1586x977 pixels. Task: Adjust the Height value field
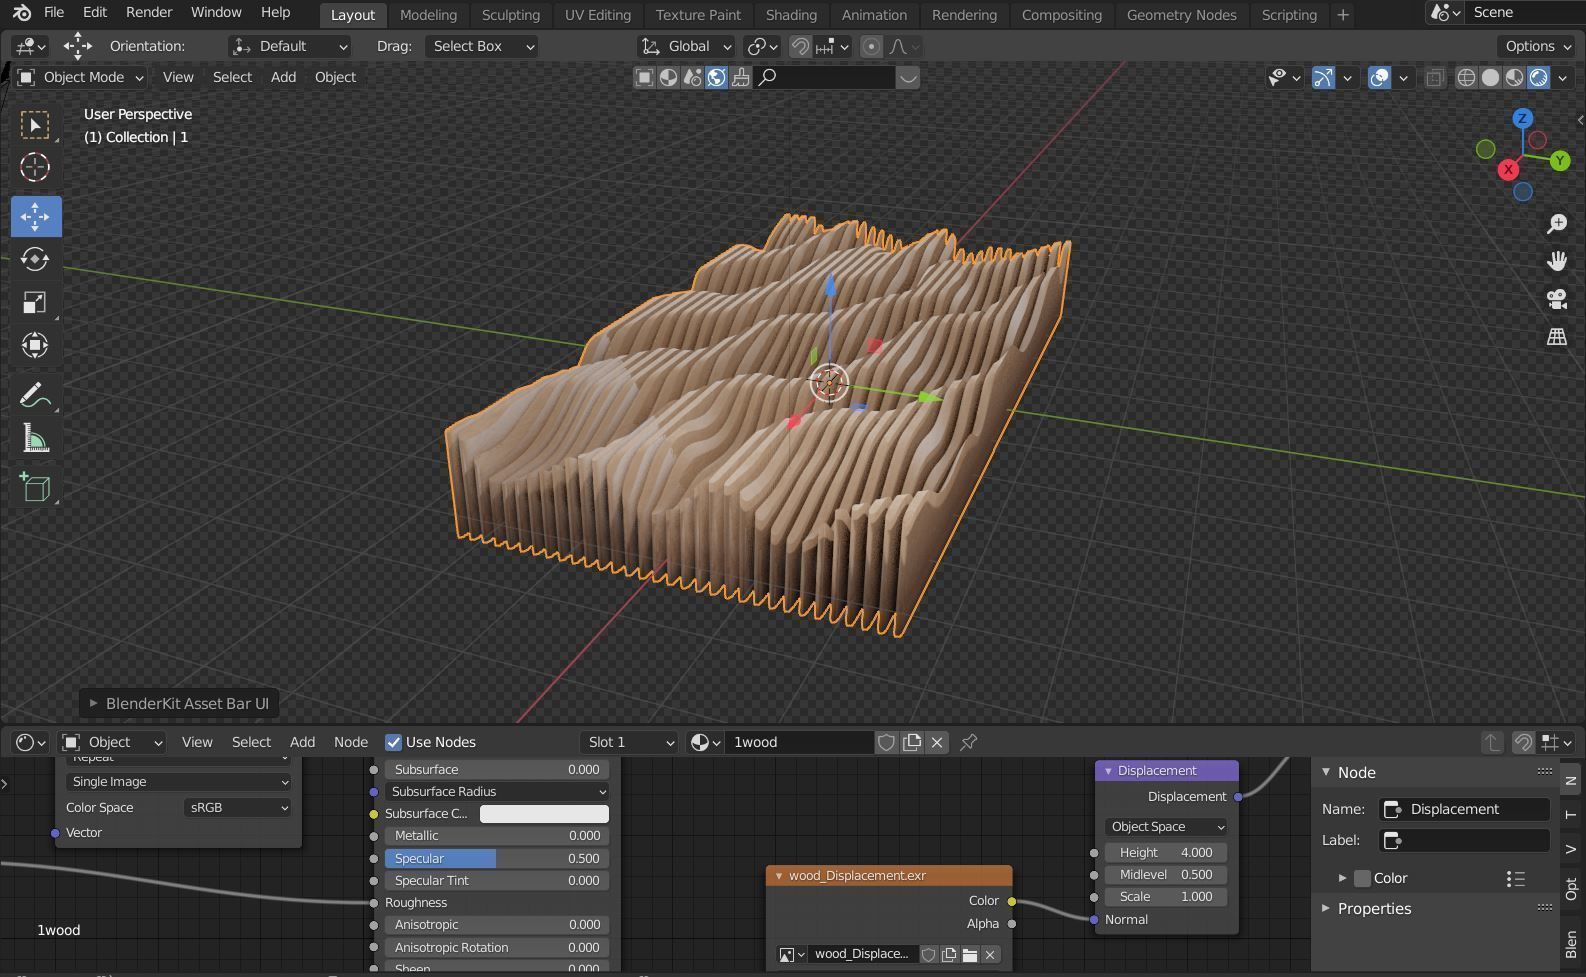(x=1167, y=853)
